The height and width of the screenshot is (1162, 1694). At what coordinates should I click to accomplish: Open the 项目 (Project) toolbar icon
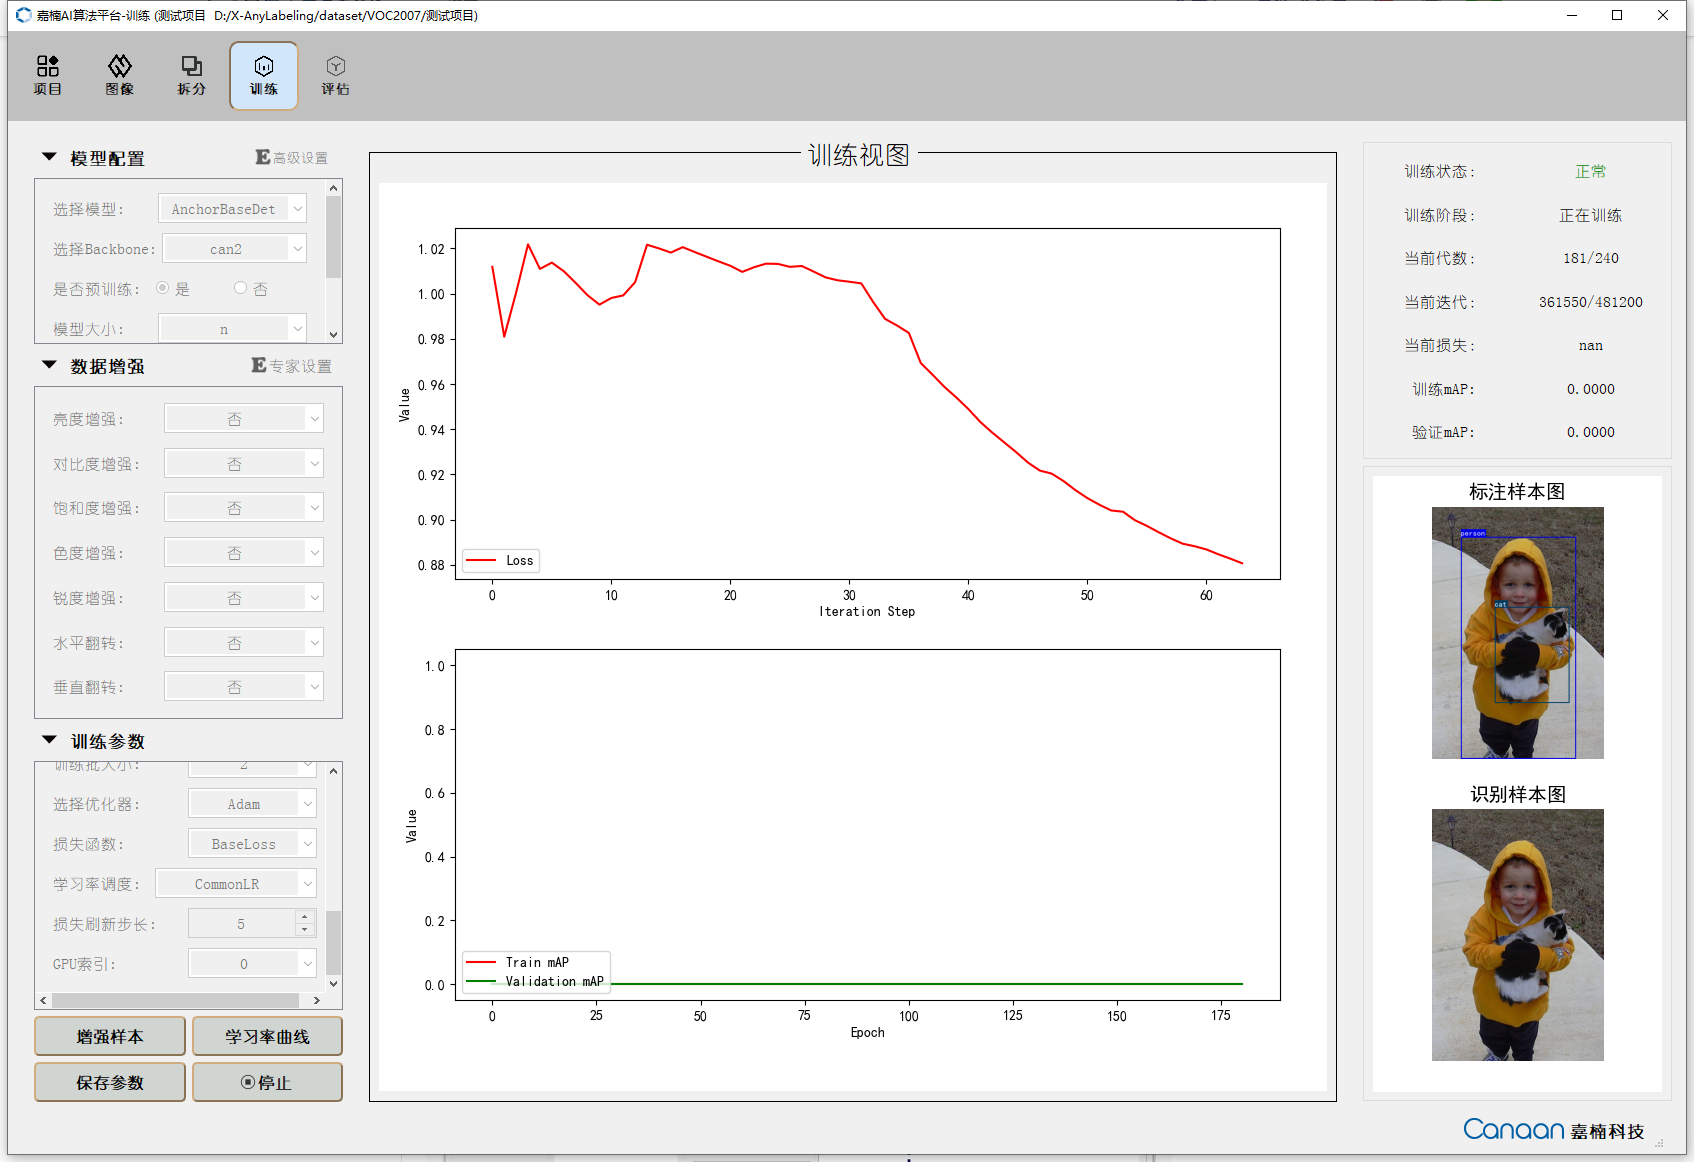pos(48,75)
